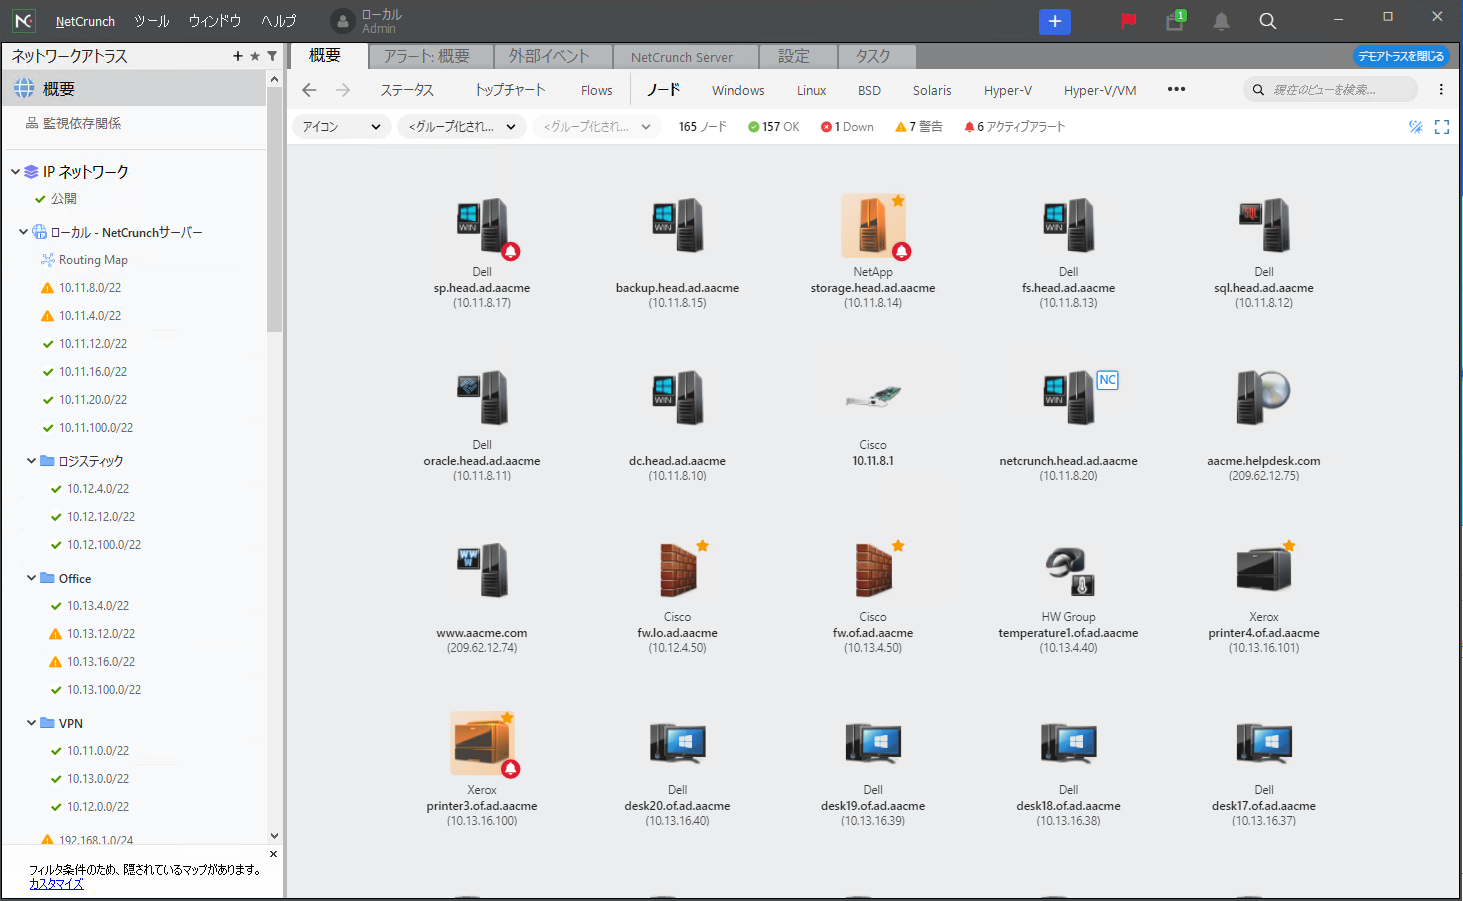
Task: Open Cisco fw.lo.ad.aacme firewall icon
Action: pyautogui.click(x=680, y=570)
